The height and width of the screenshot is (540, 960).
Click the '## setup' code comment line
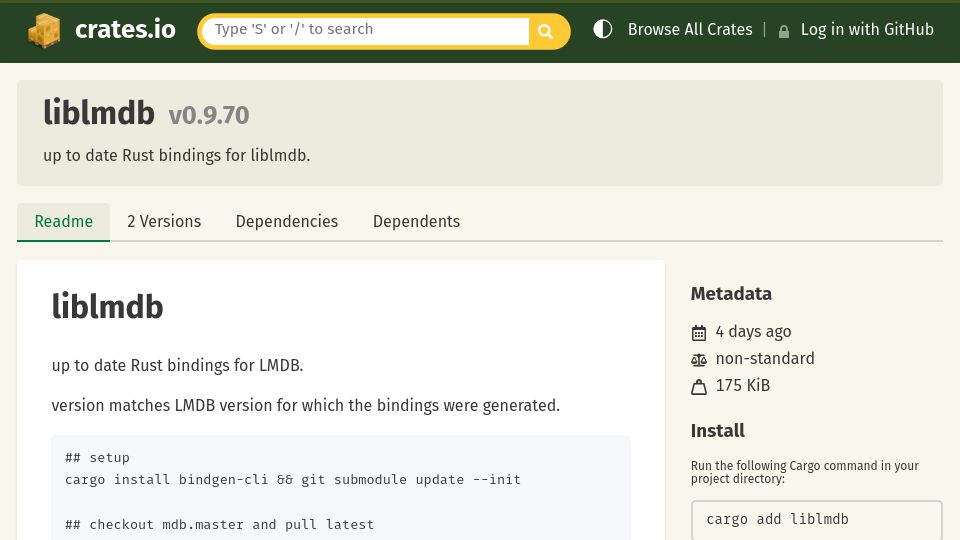[x=97, y=457]
